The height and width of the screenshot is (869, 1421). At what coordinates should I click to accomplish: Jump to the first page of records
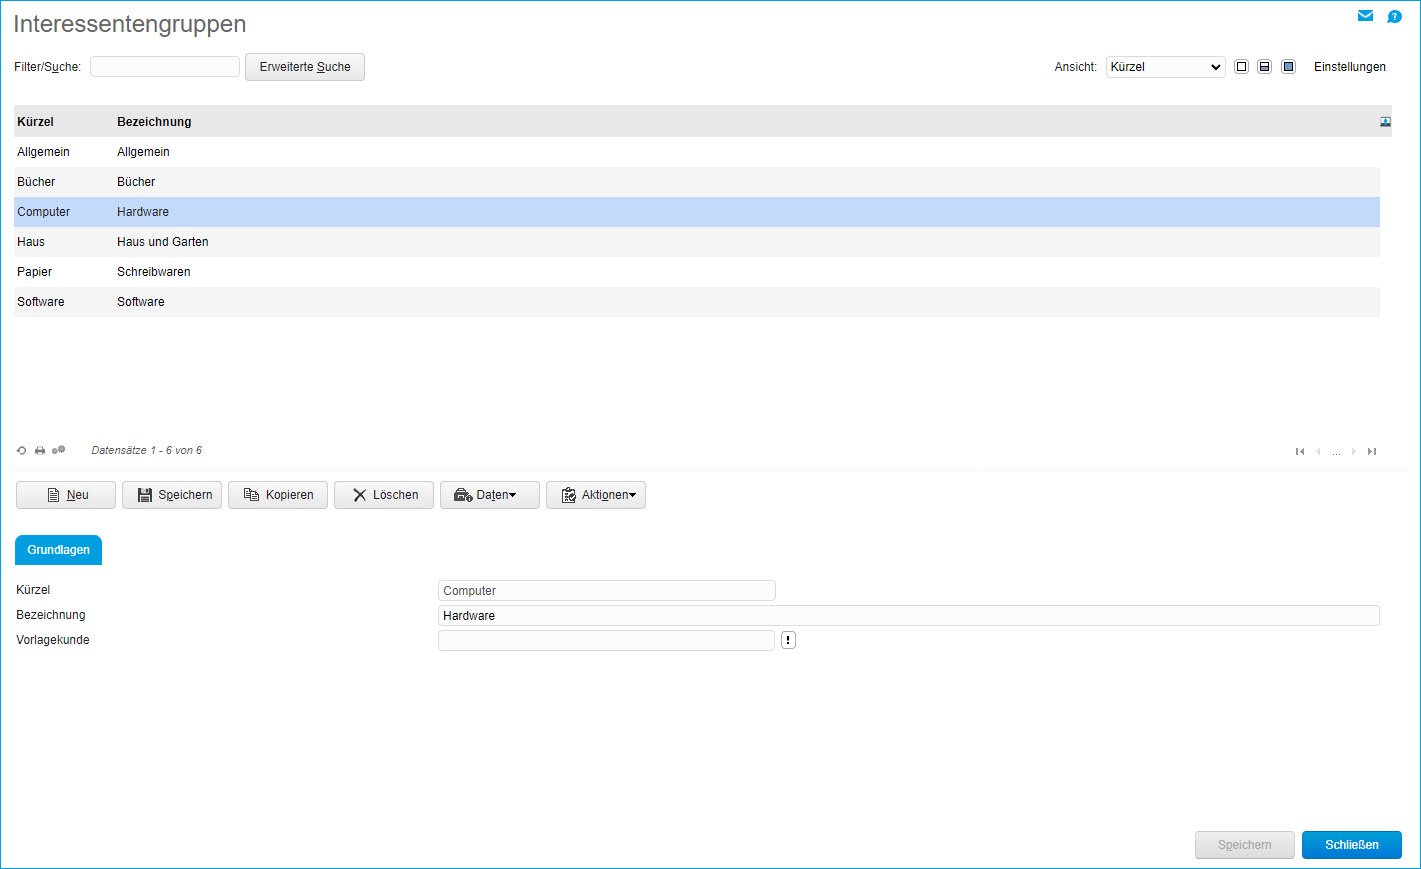tap(1300, 452)
